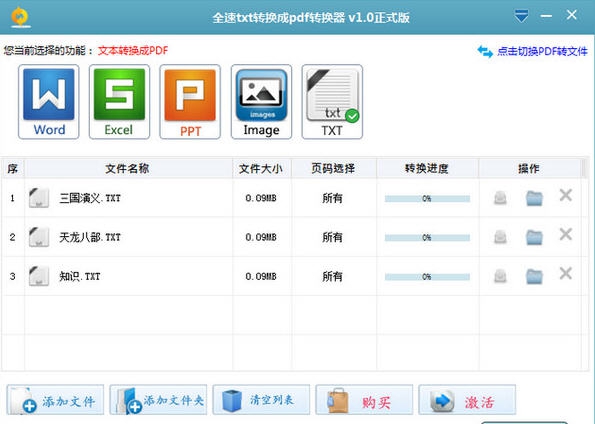The width and height of the screenshot is (595, 424).
Task: Click page selection 所有 for 天龙八部.TXT
Action: point(332,237)
